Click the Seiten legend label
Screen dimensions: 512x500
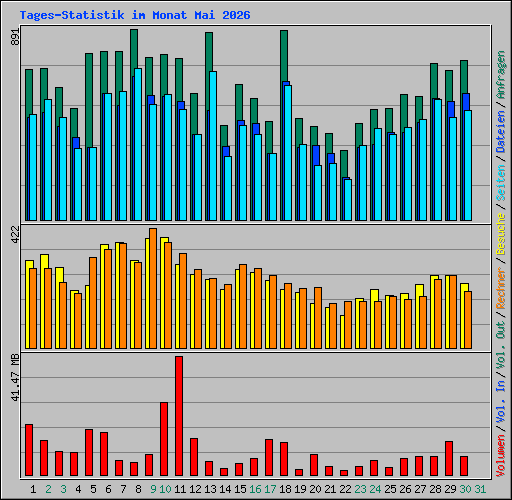[x=501, y=182]
